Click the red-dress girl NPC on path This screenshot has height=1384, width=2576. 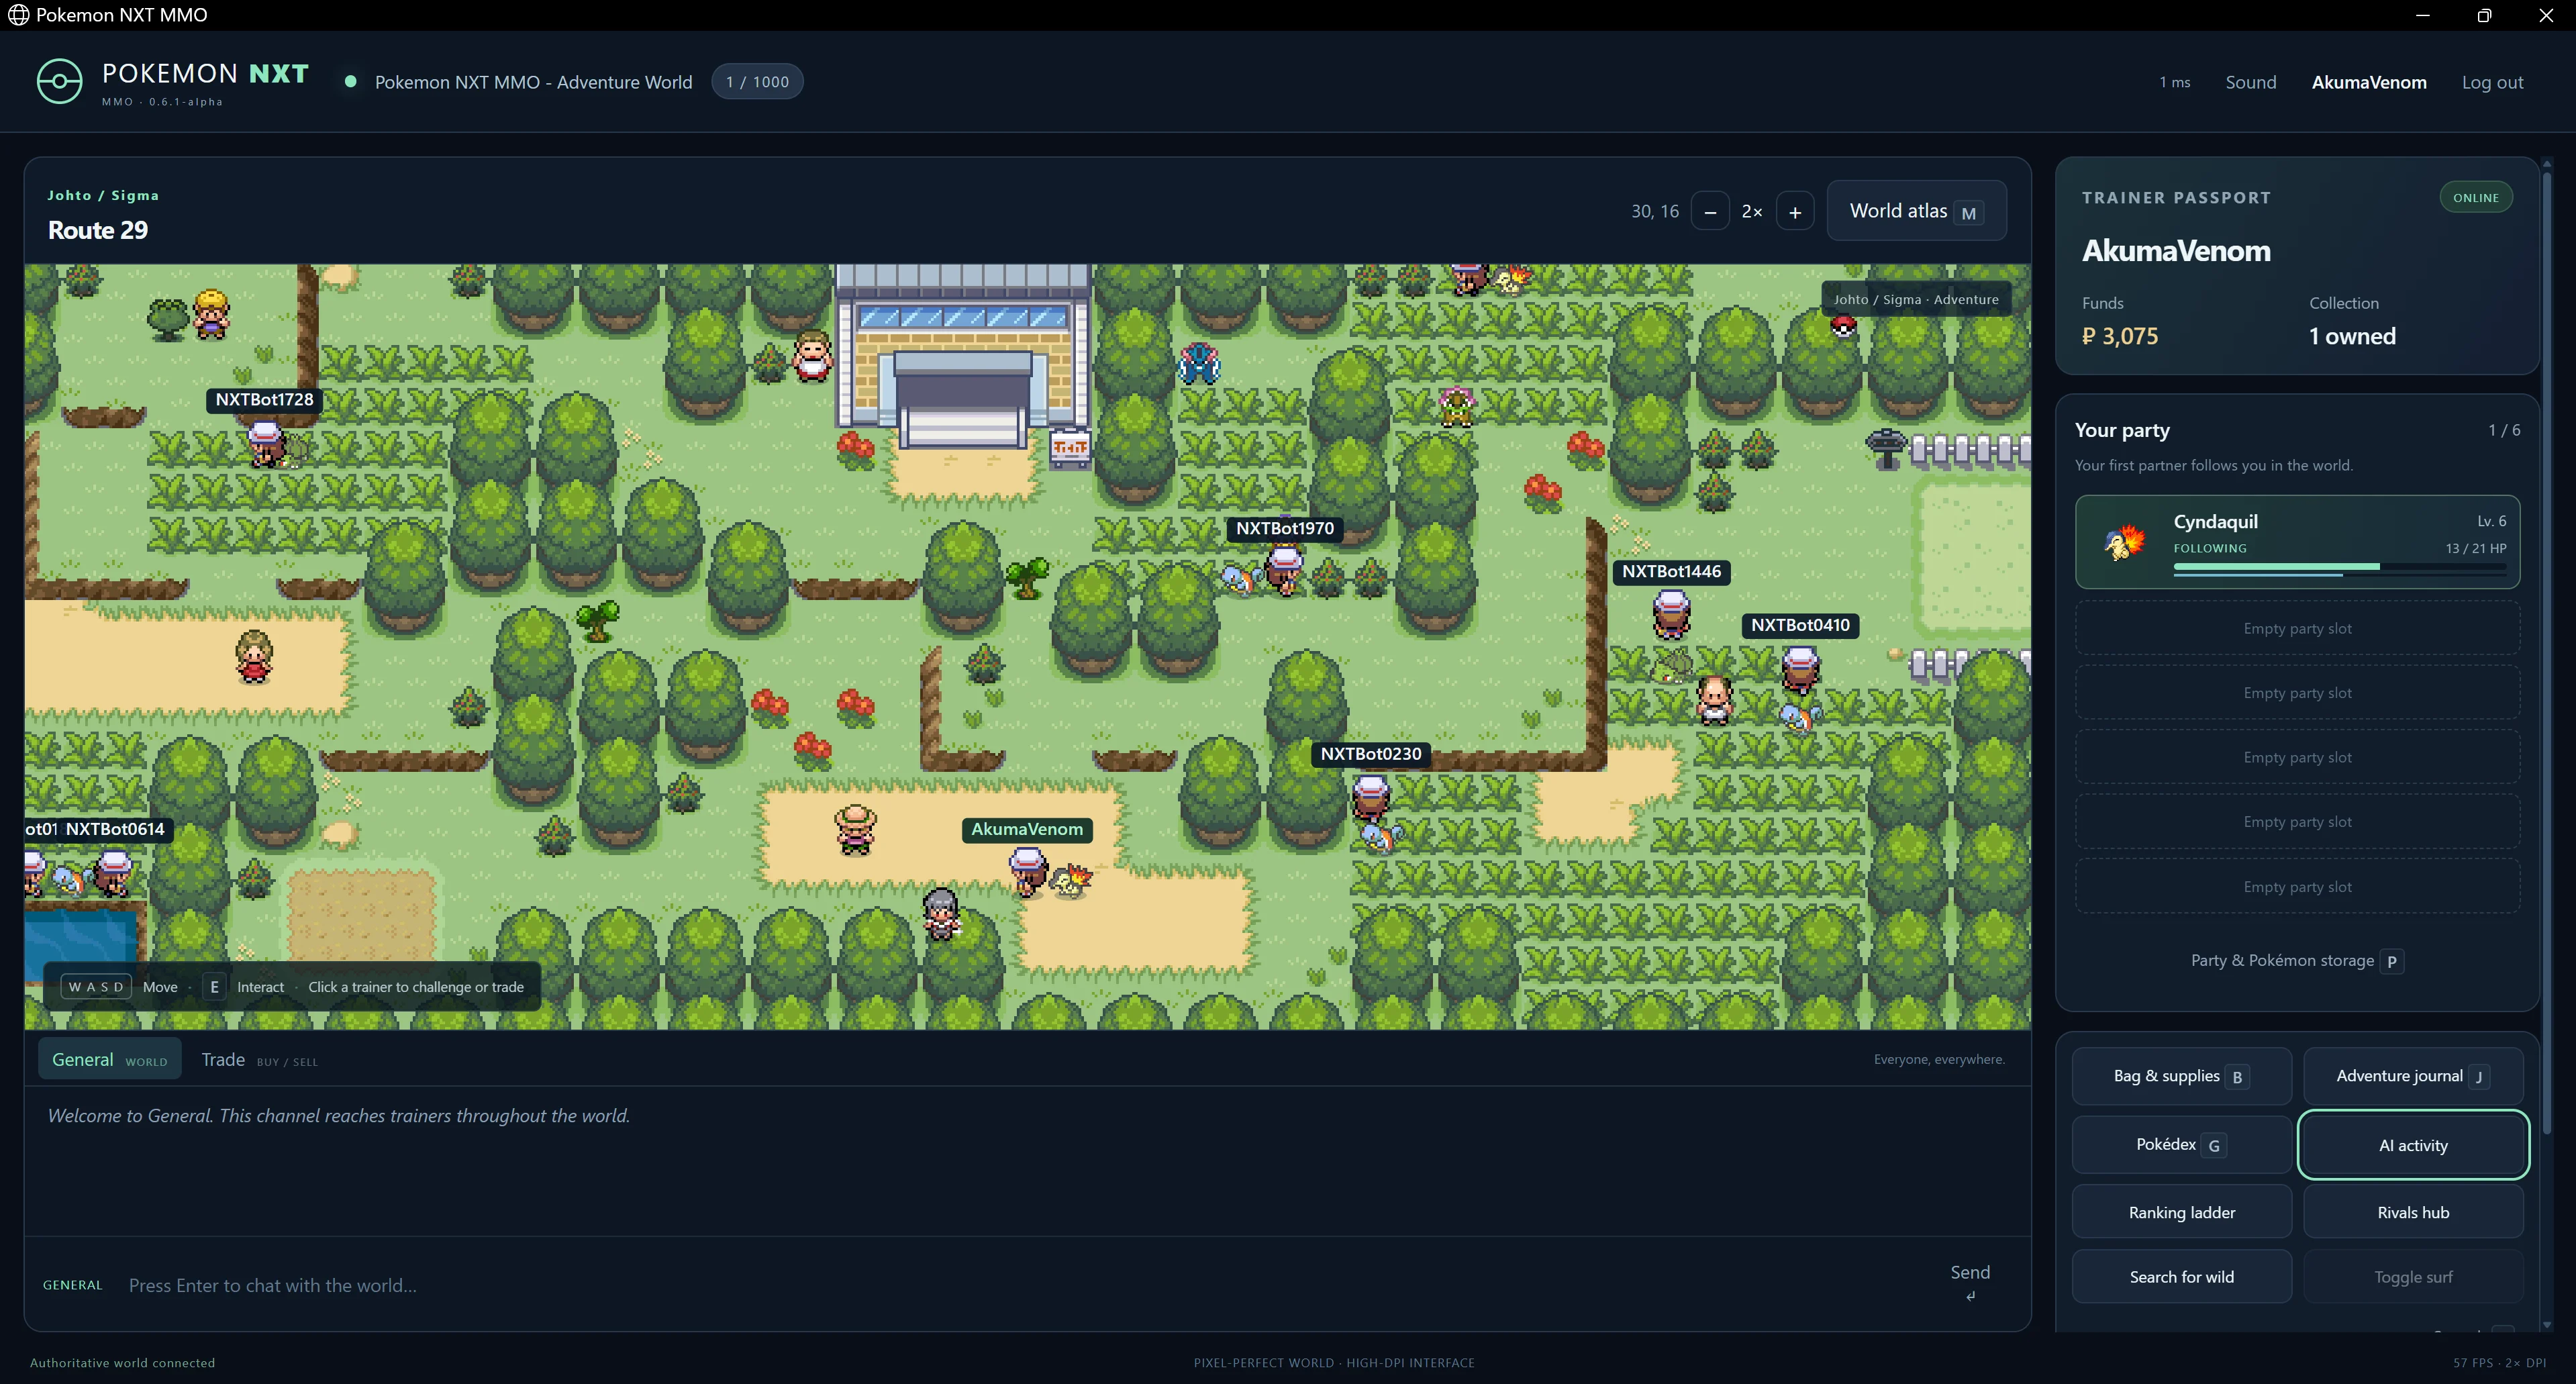254,657
